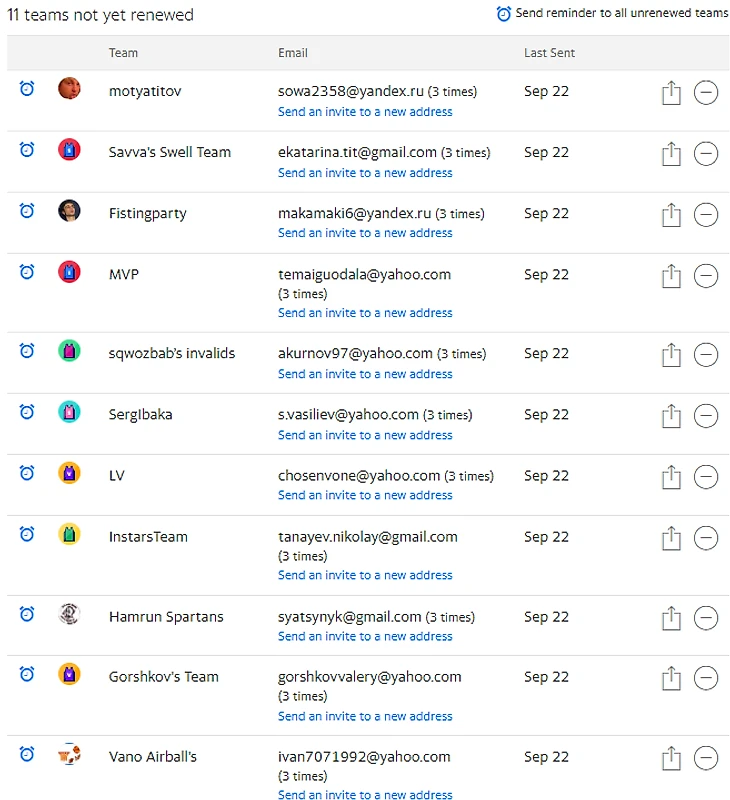Remove the Fistingparty team with the minus icon
This screenshot has height=800, width=730.
(706, 215)
